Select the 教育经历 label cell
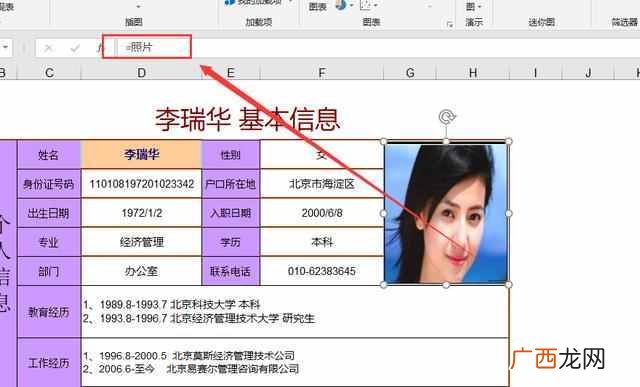This screenshot has width=640, height=387. 49,312
